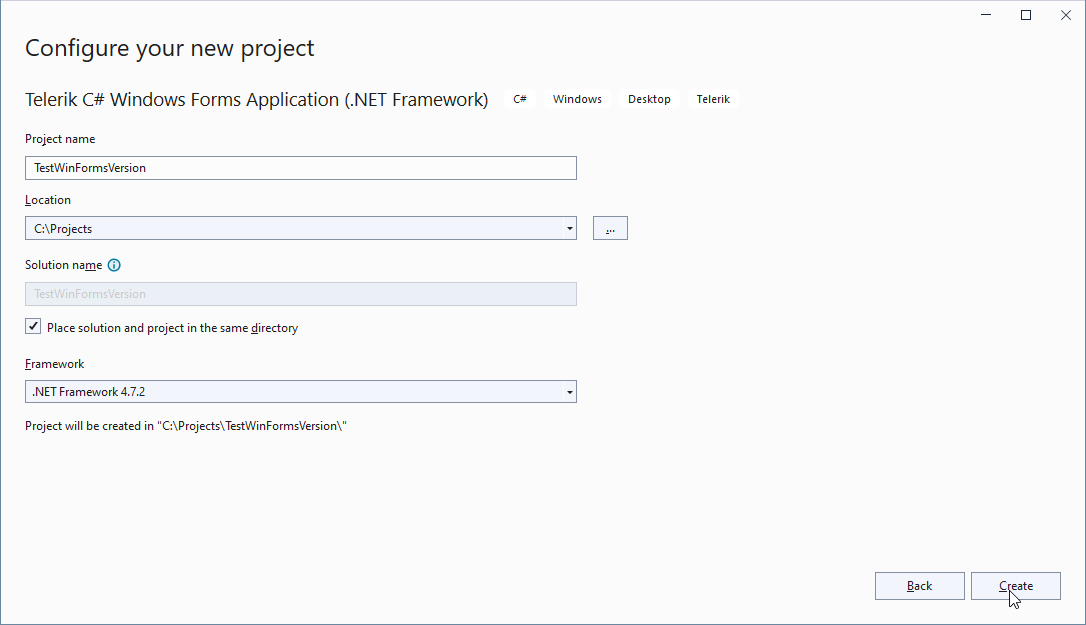Maximize the dialog window
The image size is (1086, 625).
click(1026, 15)
